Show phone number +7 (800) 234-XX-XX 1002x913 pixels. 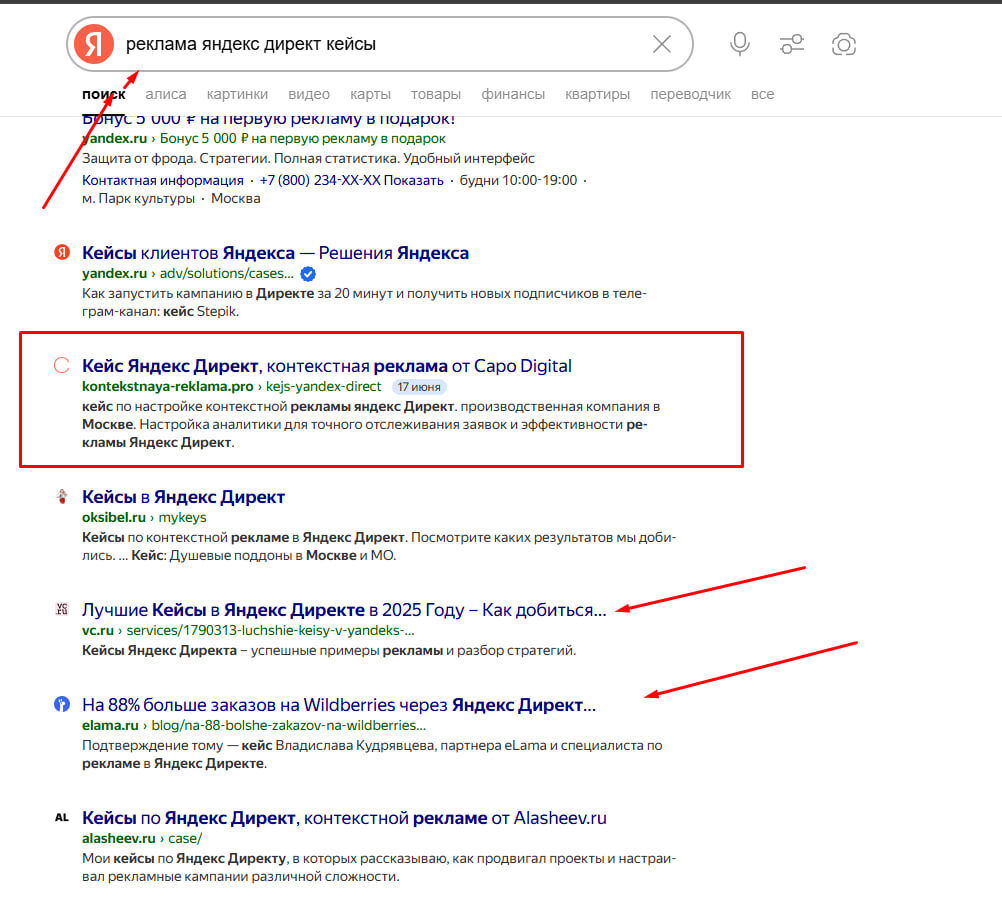pyautogui.click(x=351, y=180)
